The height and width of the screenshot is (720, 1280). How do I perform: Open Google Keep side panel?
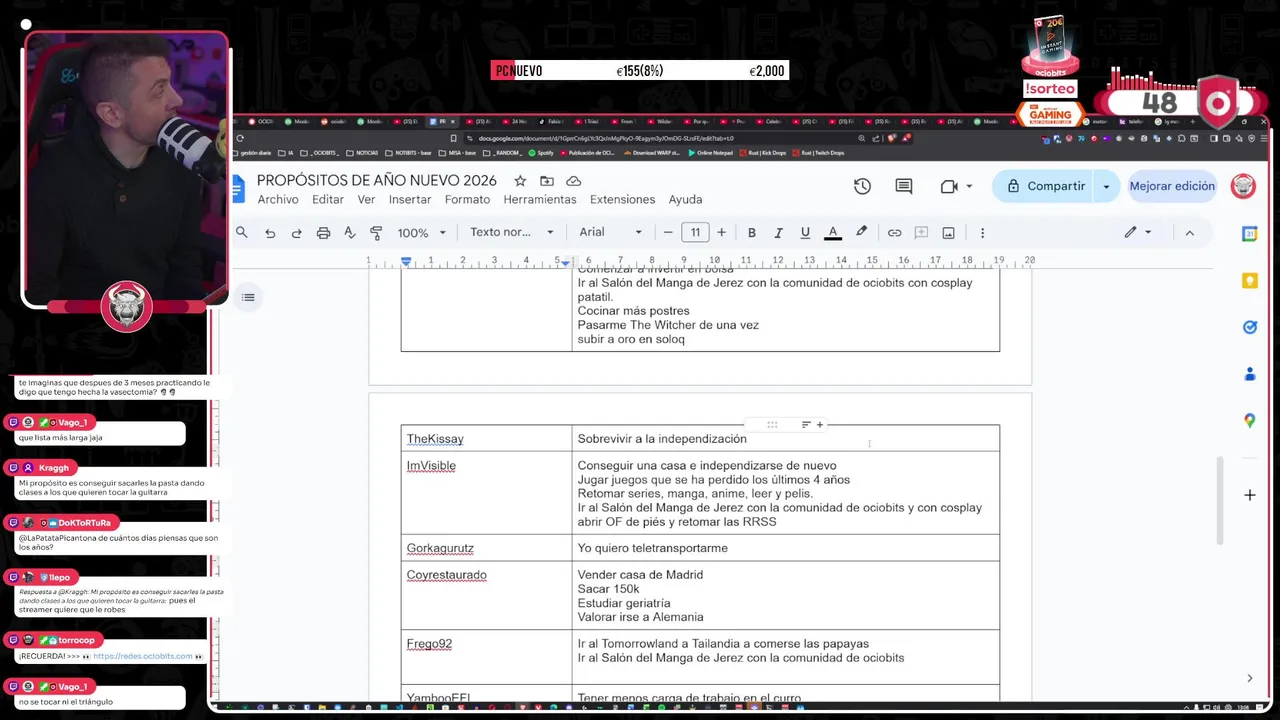1249,281
